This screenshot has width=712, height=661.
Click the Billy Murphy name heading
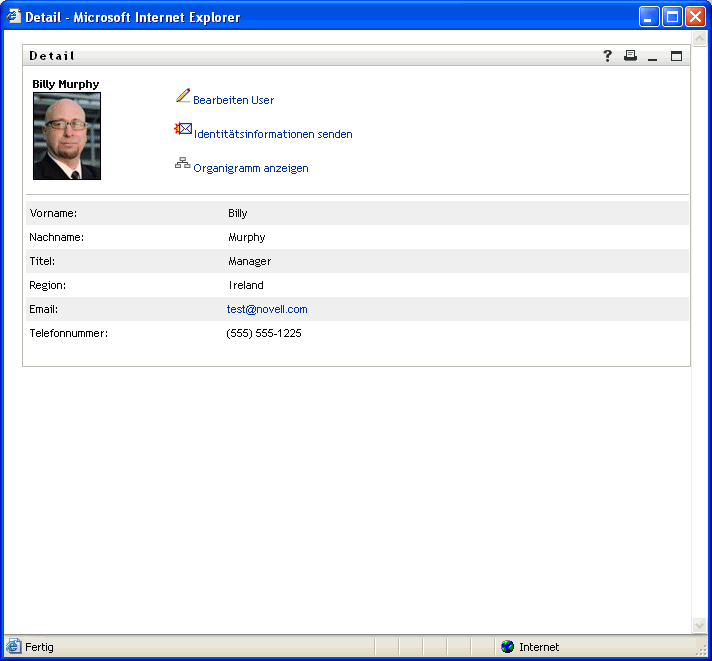66,84
